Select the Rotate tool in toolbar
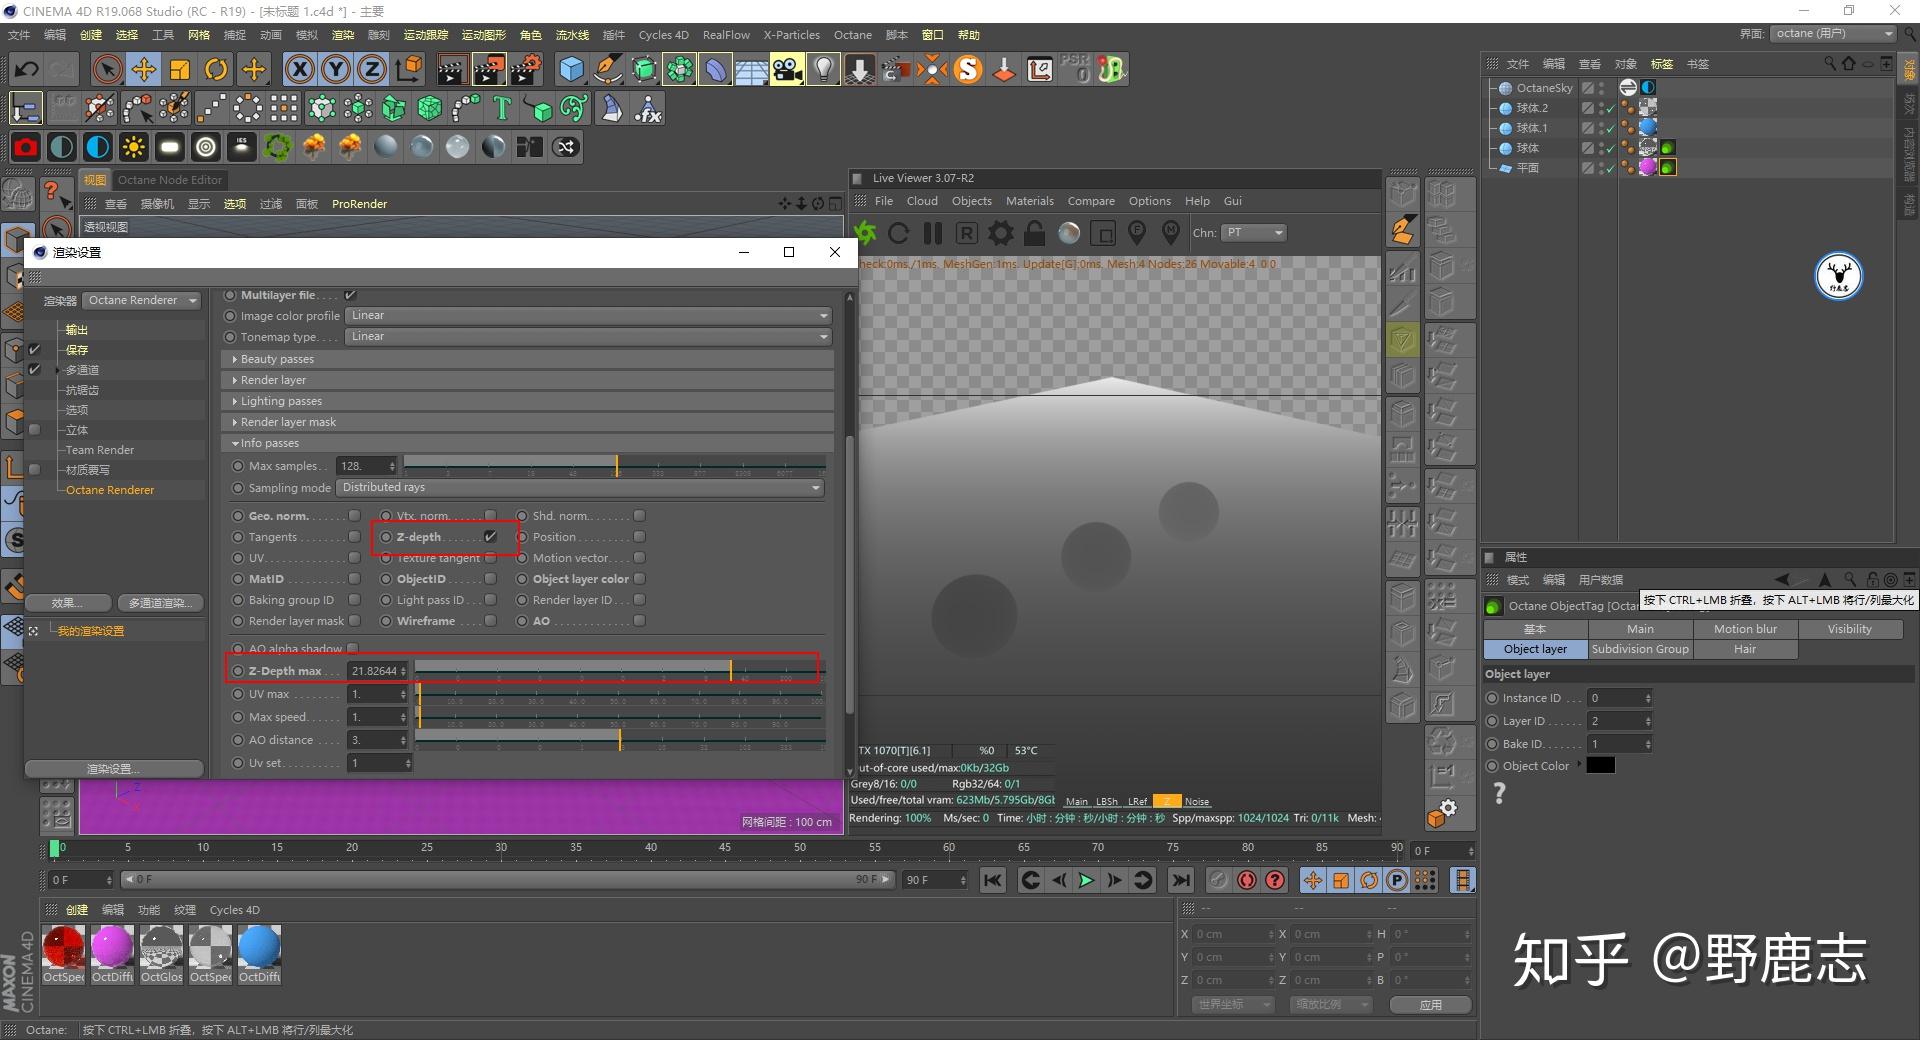 [x=216, y=69]
